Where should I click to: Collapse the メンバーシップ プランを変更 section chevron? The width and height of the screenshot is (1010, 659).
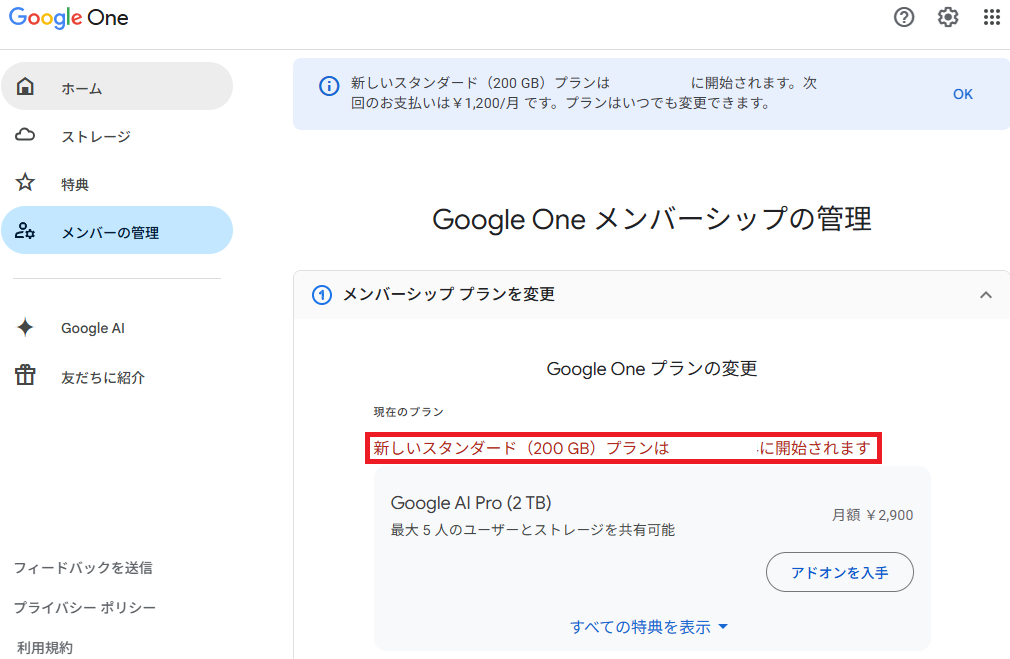coord(986,295)
